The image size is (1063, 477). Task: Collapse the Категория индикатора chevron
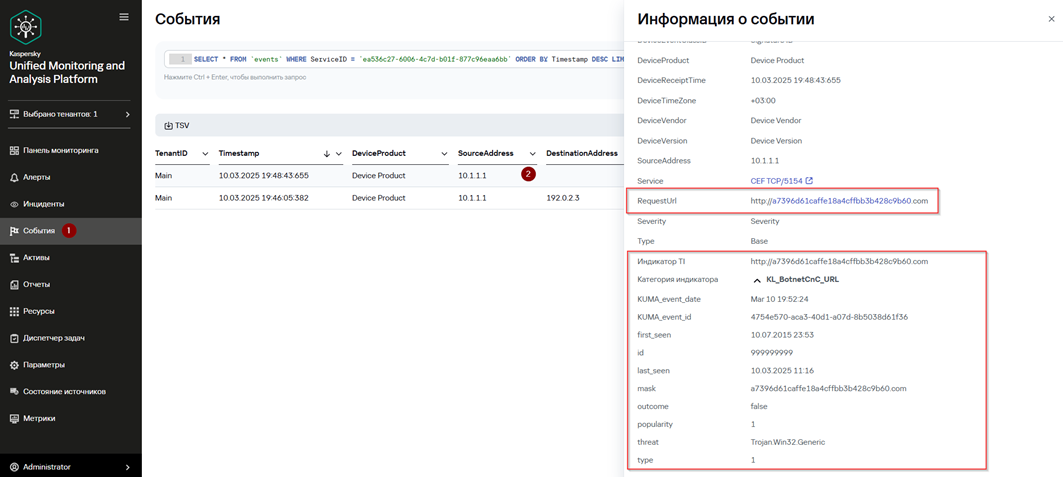[x=757, y=279]
